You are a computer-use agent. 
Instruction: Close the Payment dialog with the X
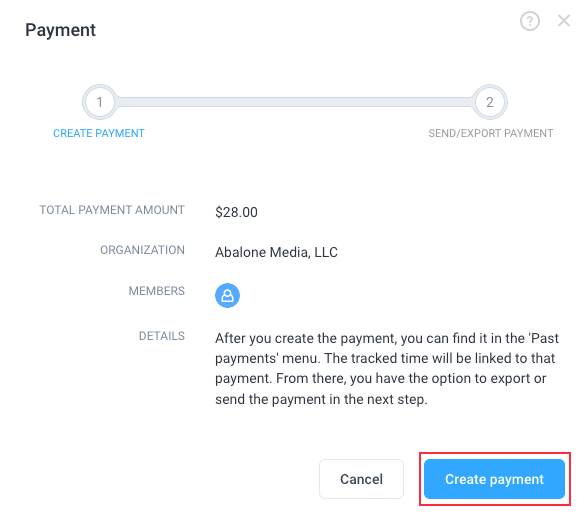pos(564,21)
